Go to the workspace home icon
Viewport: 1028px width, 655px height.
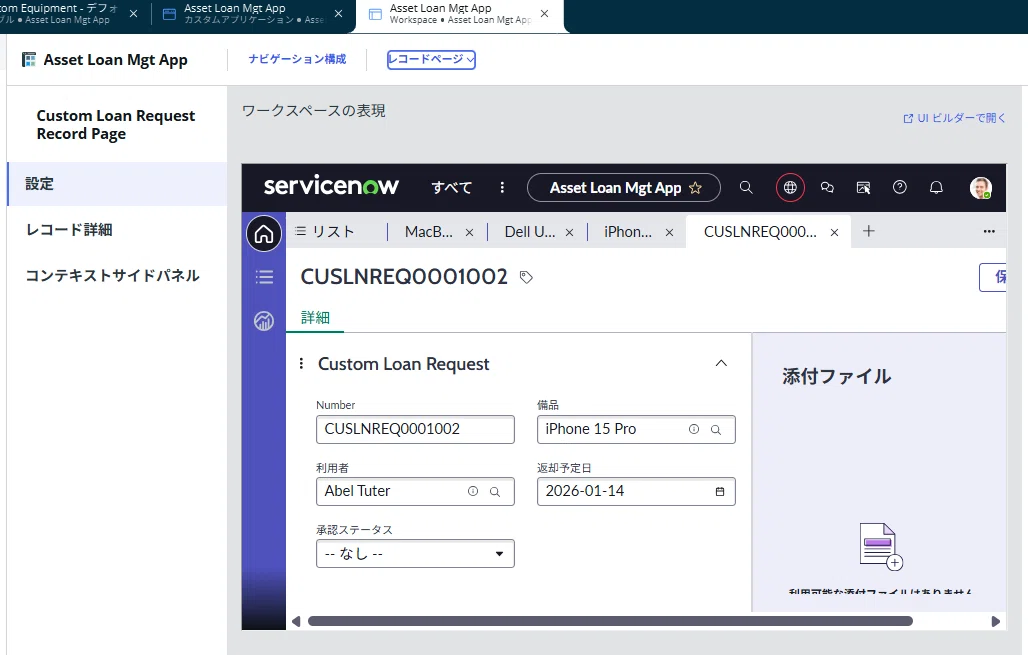264,233
